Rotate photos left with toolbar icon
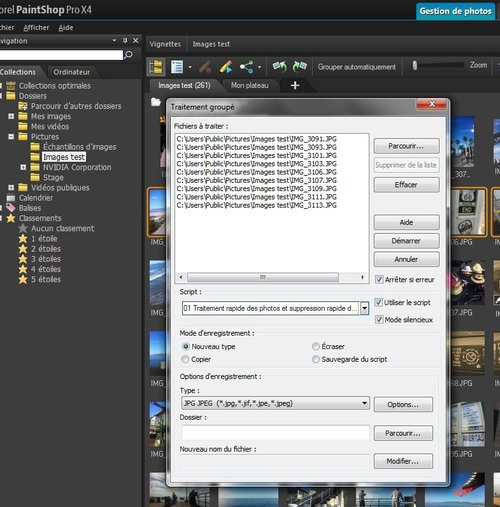This screenshot has height=507, width=500. point(279,66)
